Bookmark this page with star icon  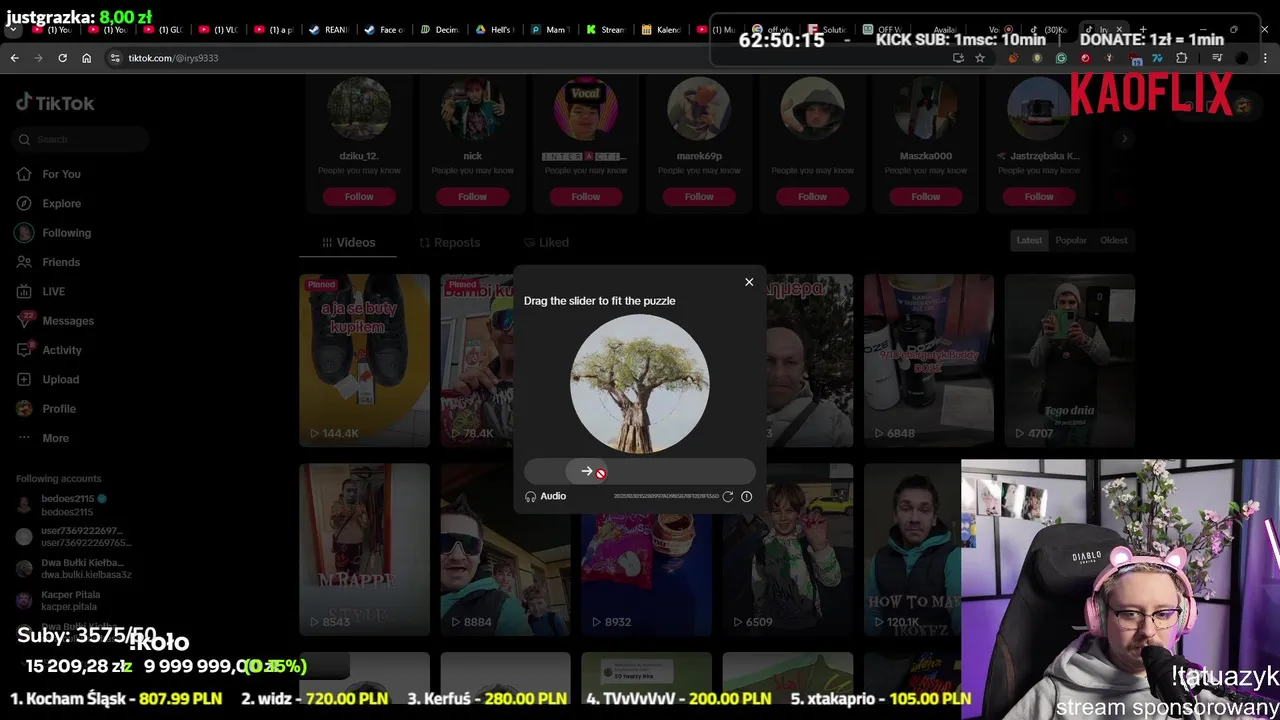coord(980,58)
